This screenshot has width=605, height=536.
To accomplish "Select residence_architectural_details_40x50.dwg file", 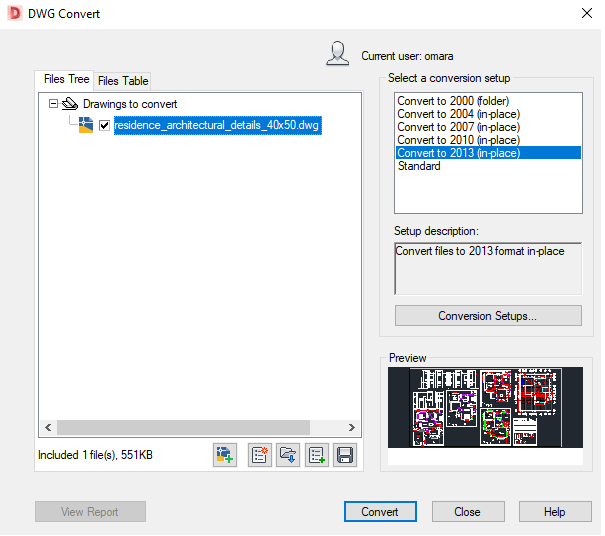I will click(x=218, y=125).
